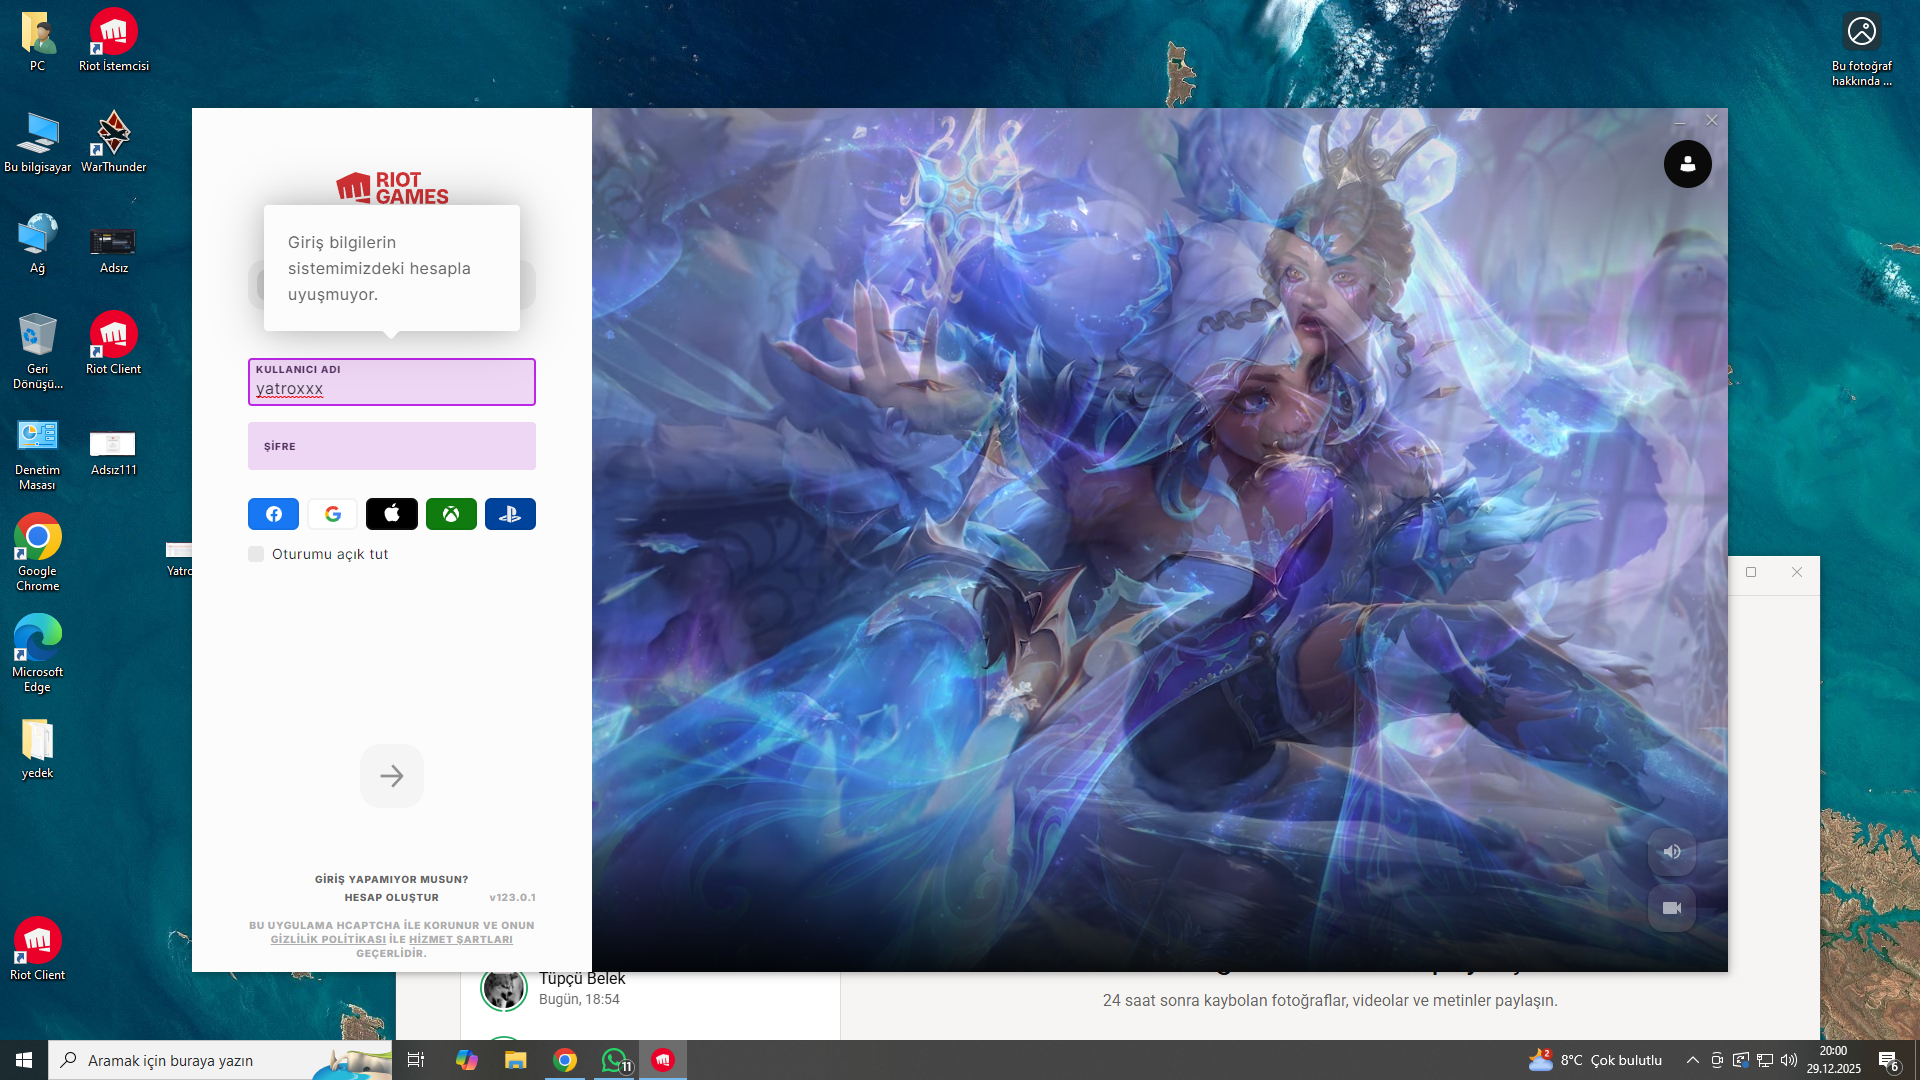Image resolution: width=1920 pixels, height=1080 pixels.
Task: Open the network tray icon
Action: 1765,1060
